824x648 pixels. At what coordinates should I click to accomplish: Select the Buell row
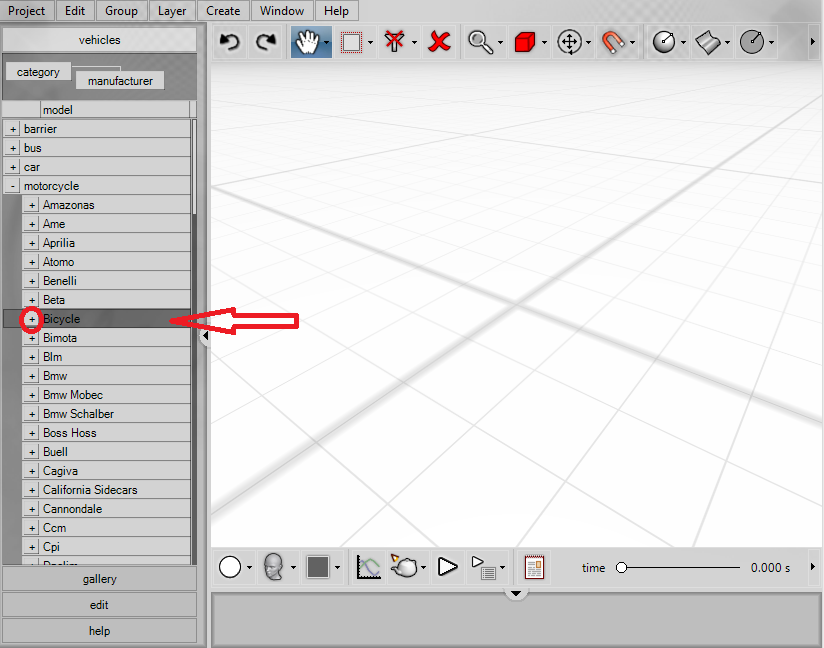coord(106,452)
